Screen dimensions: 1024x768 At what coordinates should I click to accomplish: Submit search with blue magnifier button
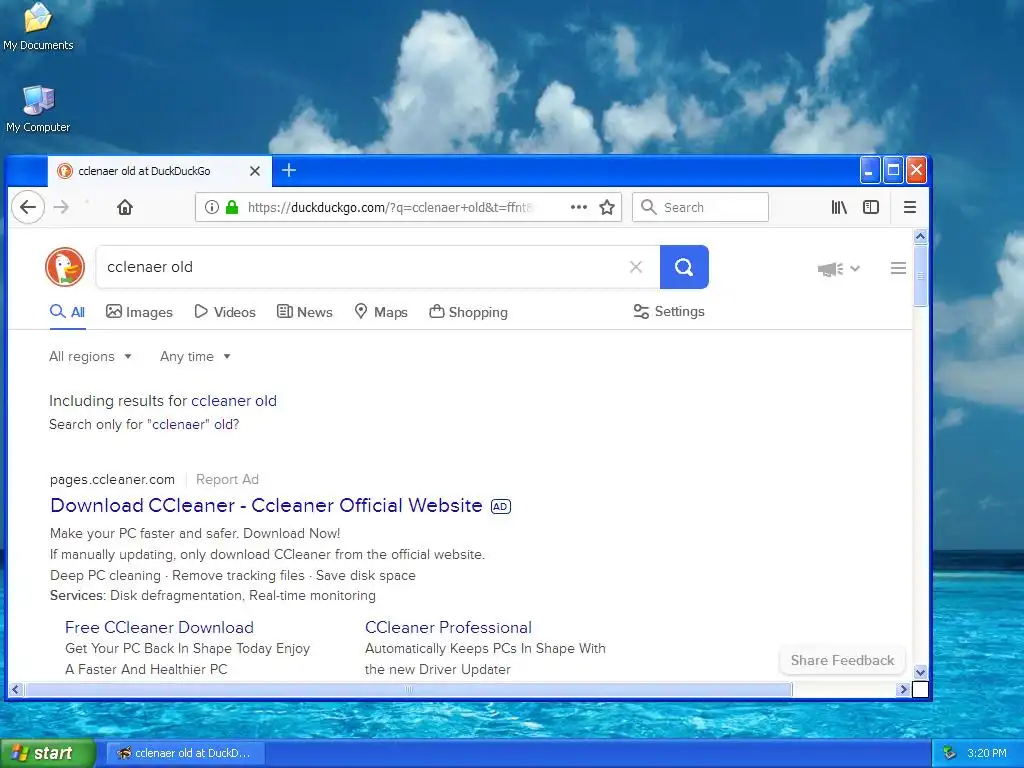pyautogui.click(x=684, y=266)
